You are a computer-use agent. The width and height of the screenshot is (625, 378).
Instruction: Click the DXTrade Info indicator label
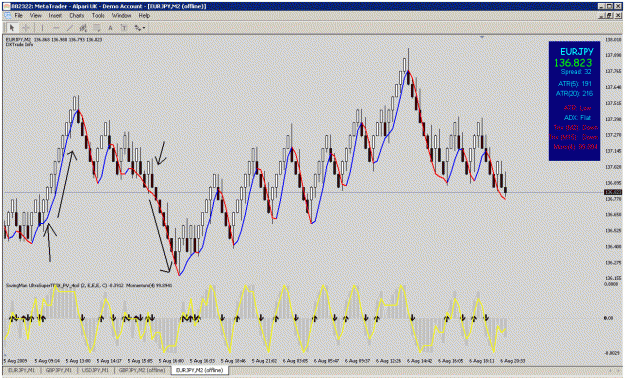(x=19, y=45)
